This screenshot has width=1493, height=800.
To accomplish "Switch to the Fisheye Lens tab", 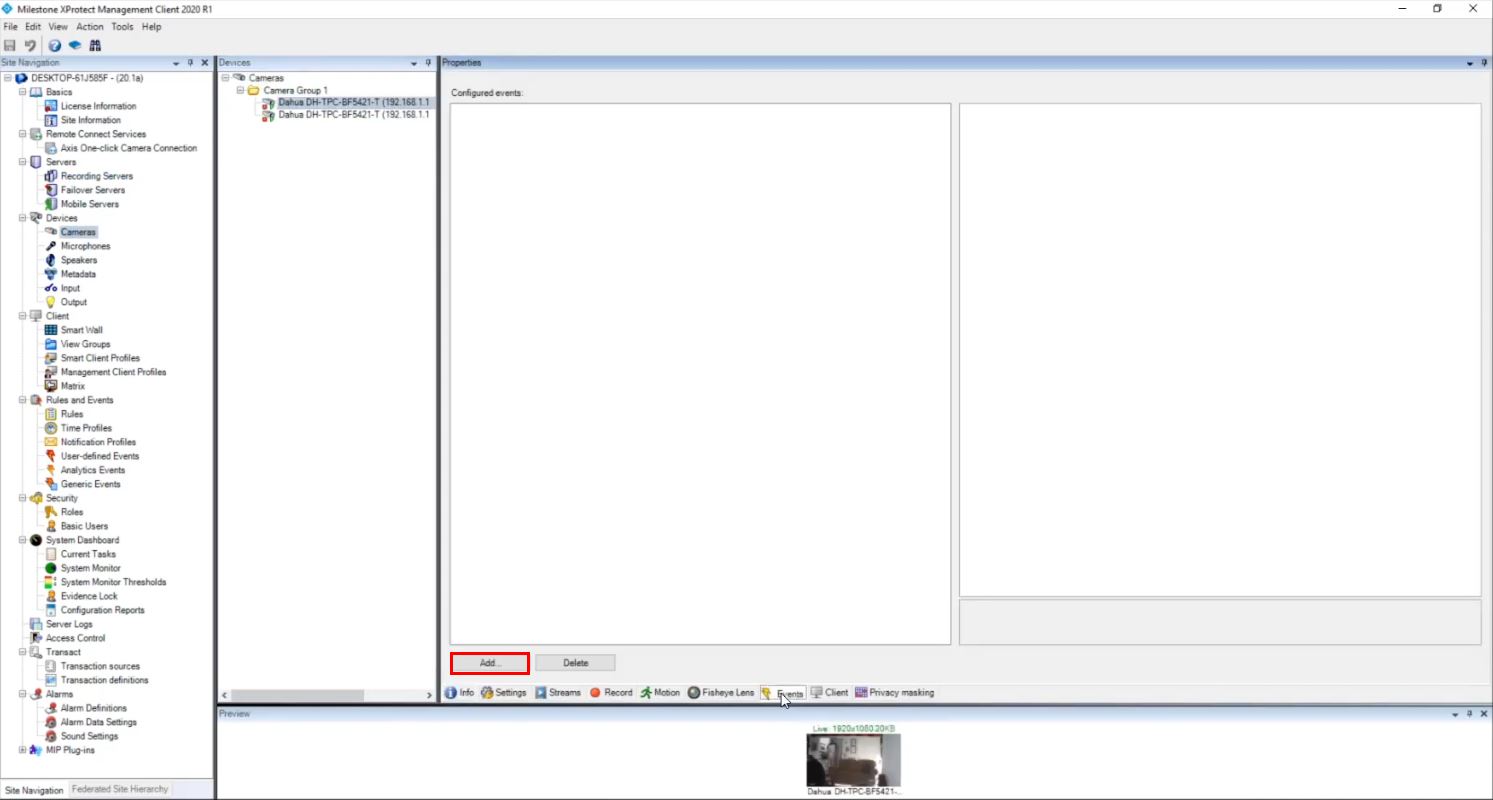I will [721, 692].
